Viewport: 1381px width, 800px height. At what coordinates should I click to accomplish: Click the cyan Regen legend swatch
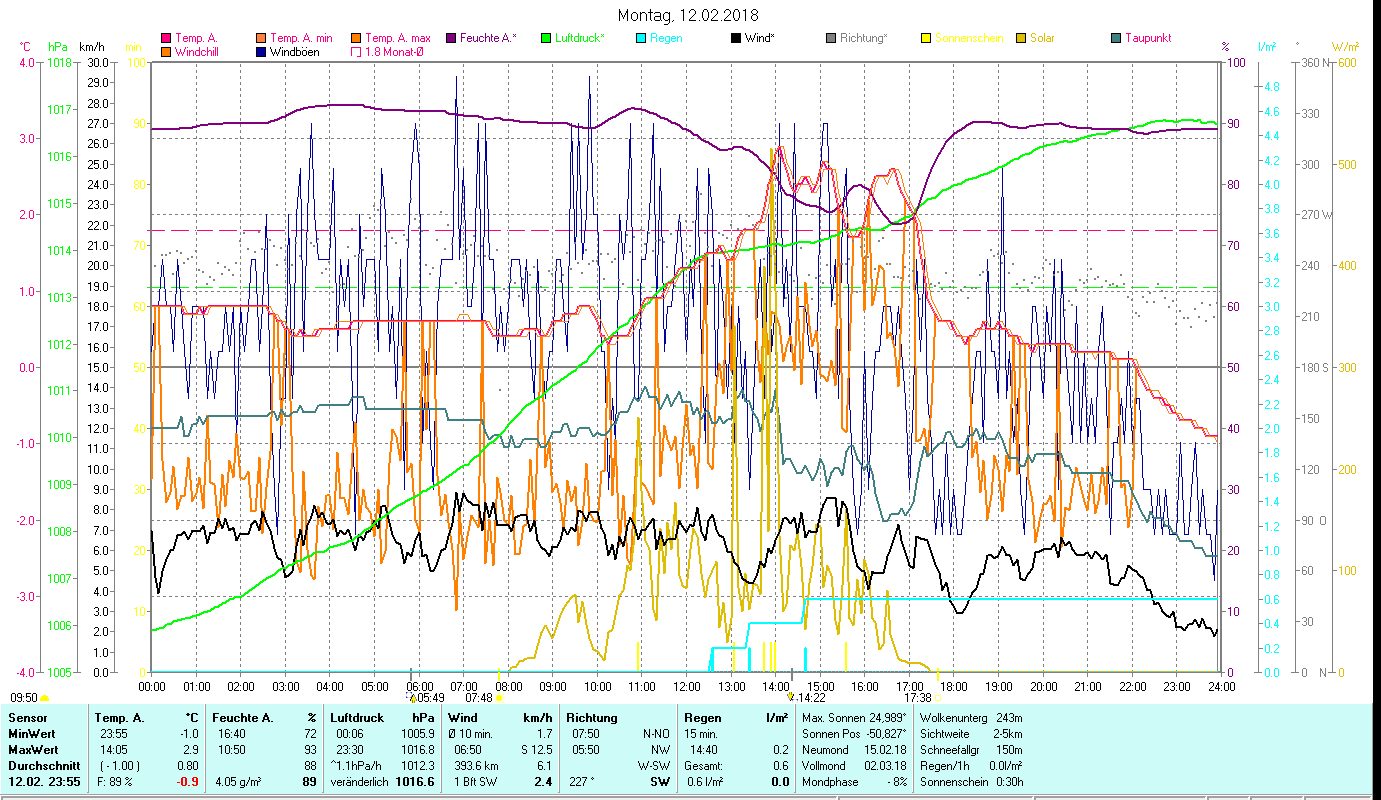640,39
